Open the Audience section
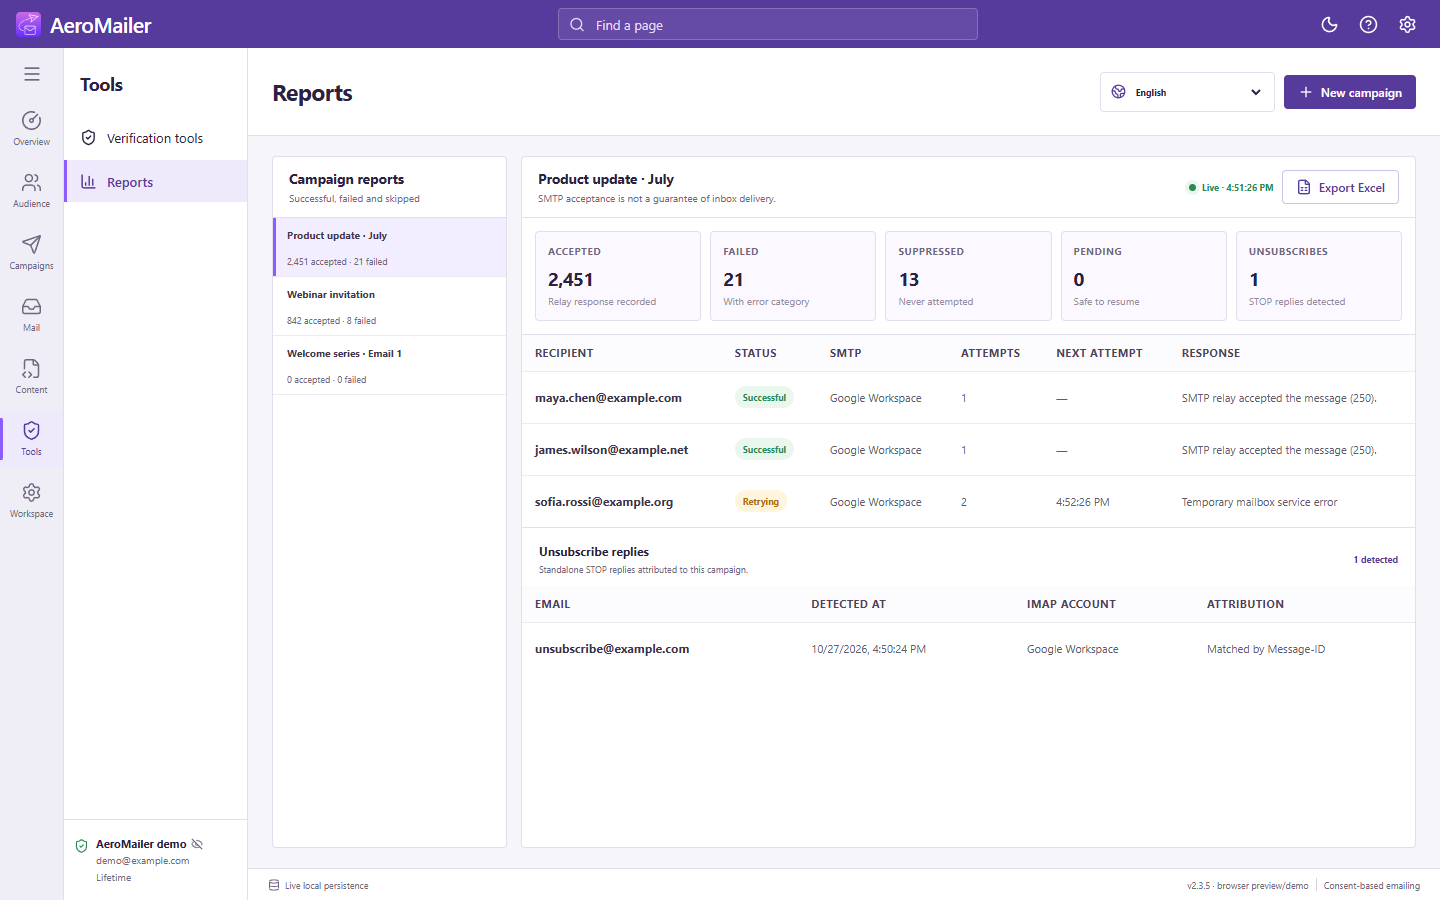1440x900 pixels. (x=32, y=190)
